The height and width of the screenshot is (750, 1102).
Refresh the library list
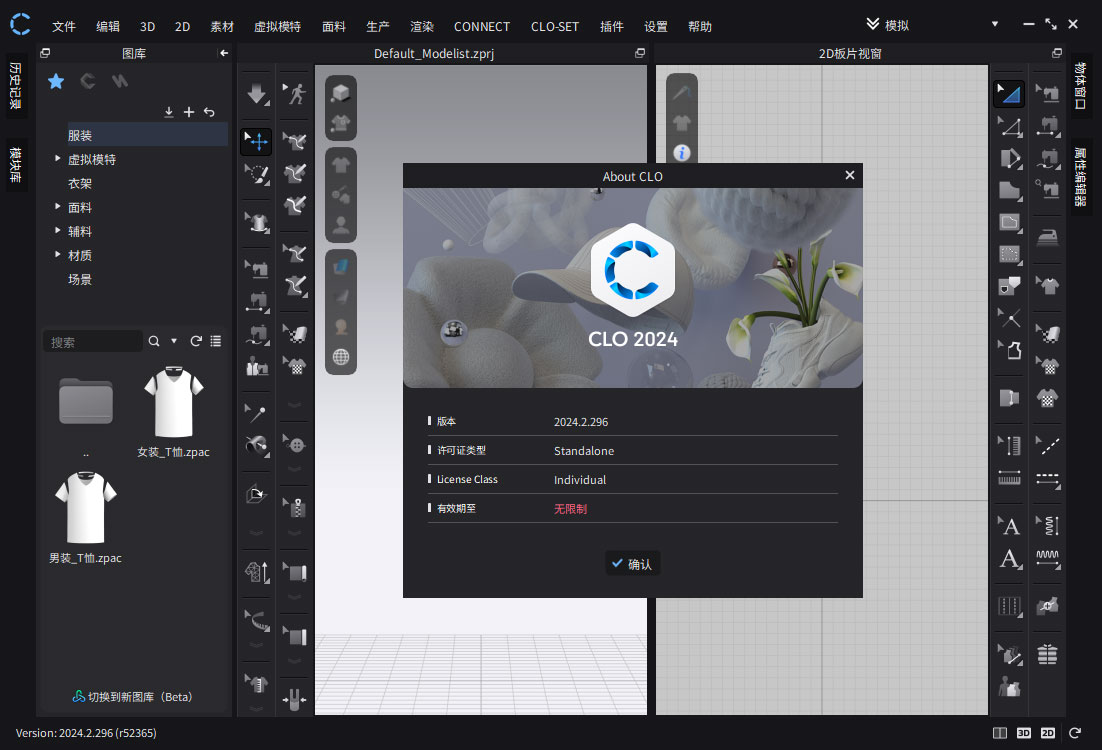pos(196,341)
